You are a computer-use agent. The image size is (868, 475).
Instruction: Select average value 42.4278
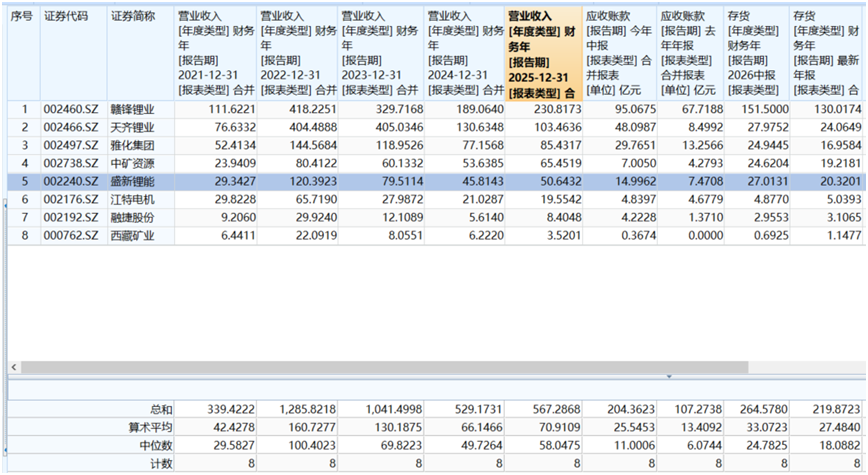pos(216,427)
